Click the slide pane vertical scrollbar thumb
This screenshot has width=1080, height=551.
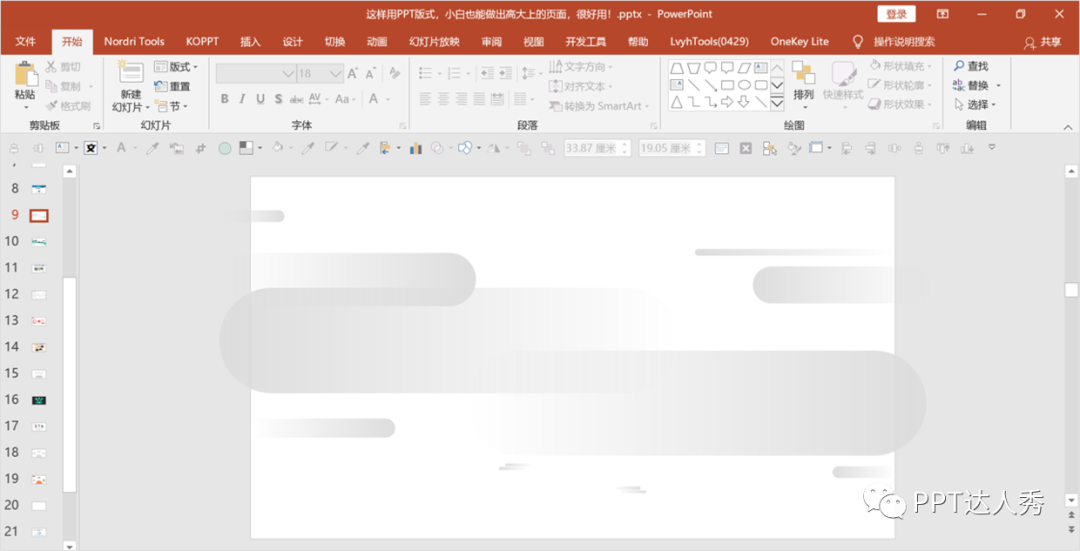click(x=70, y=385)
